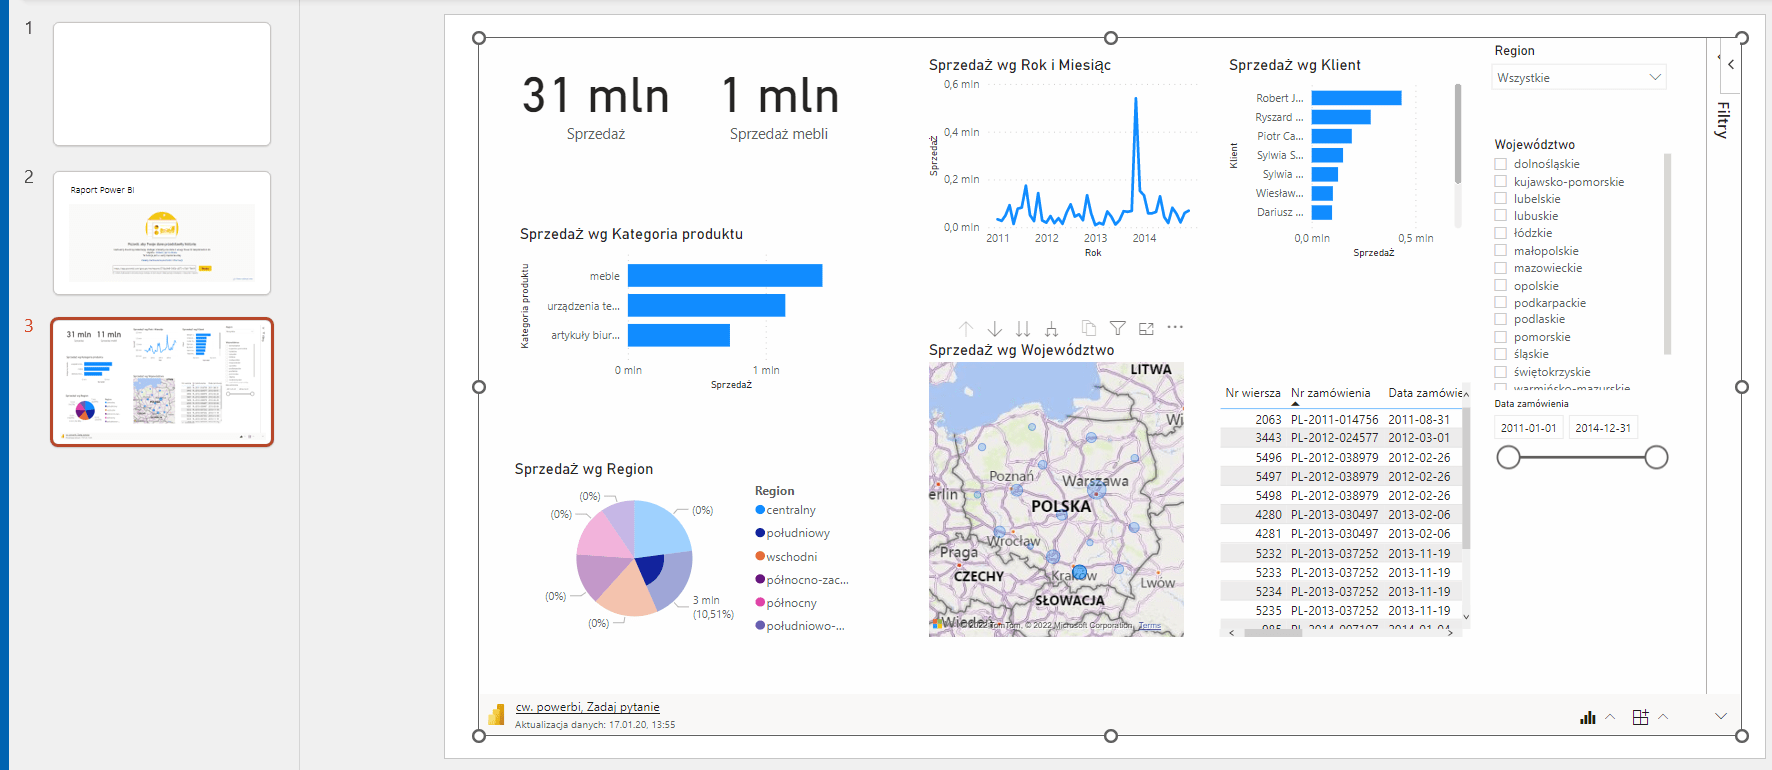
Task: Collapse the add-in bar with bottom-right chevron
Action: [x=1721, y=716]
